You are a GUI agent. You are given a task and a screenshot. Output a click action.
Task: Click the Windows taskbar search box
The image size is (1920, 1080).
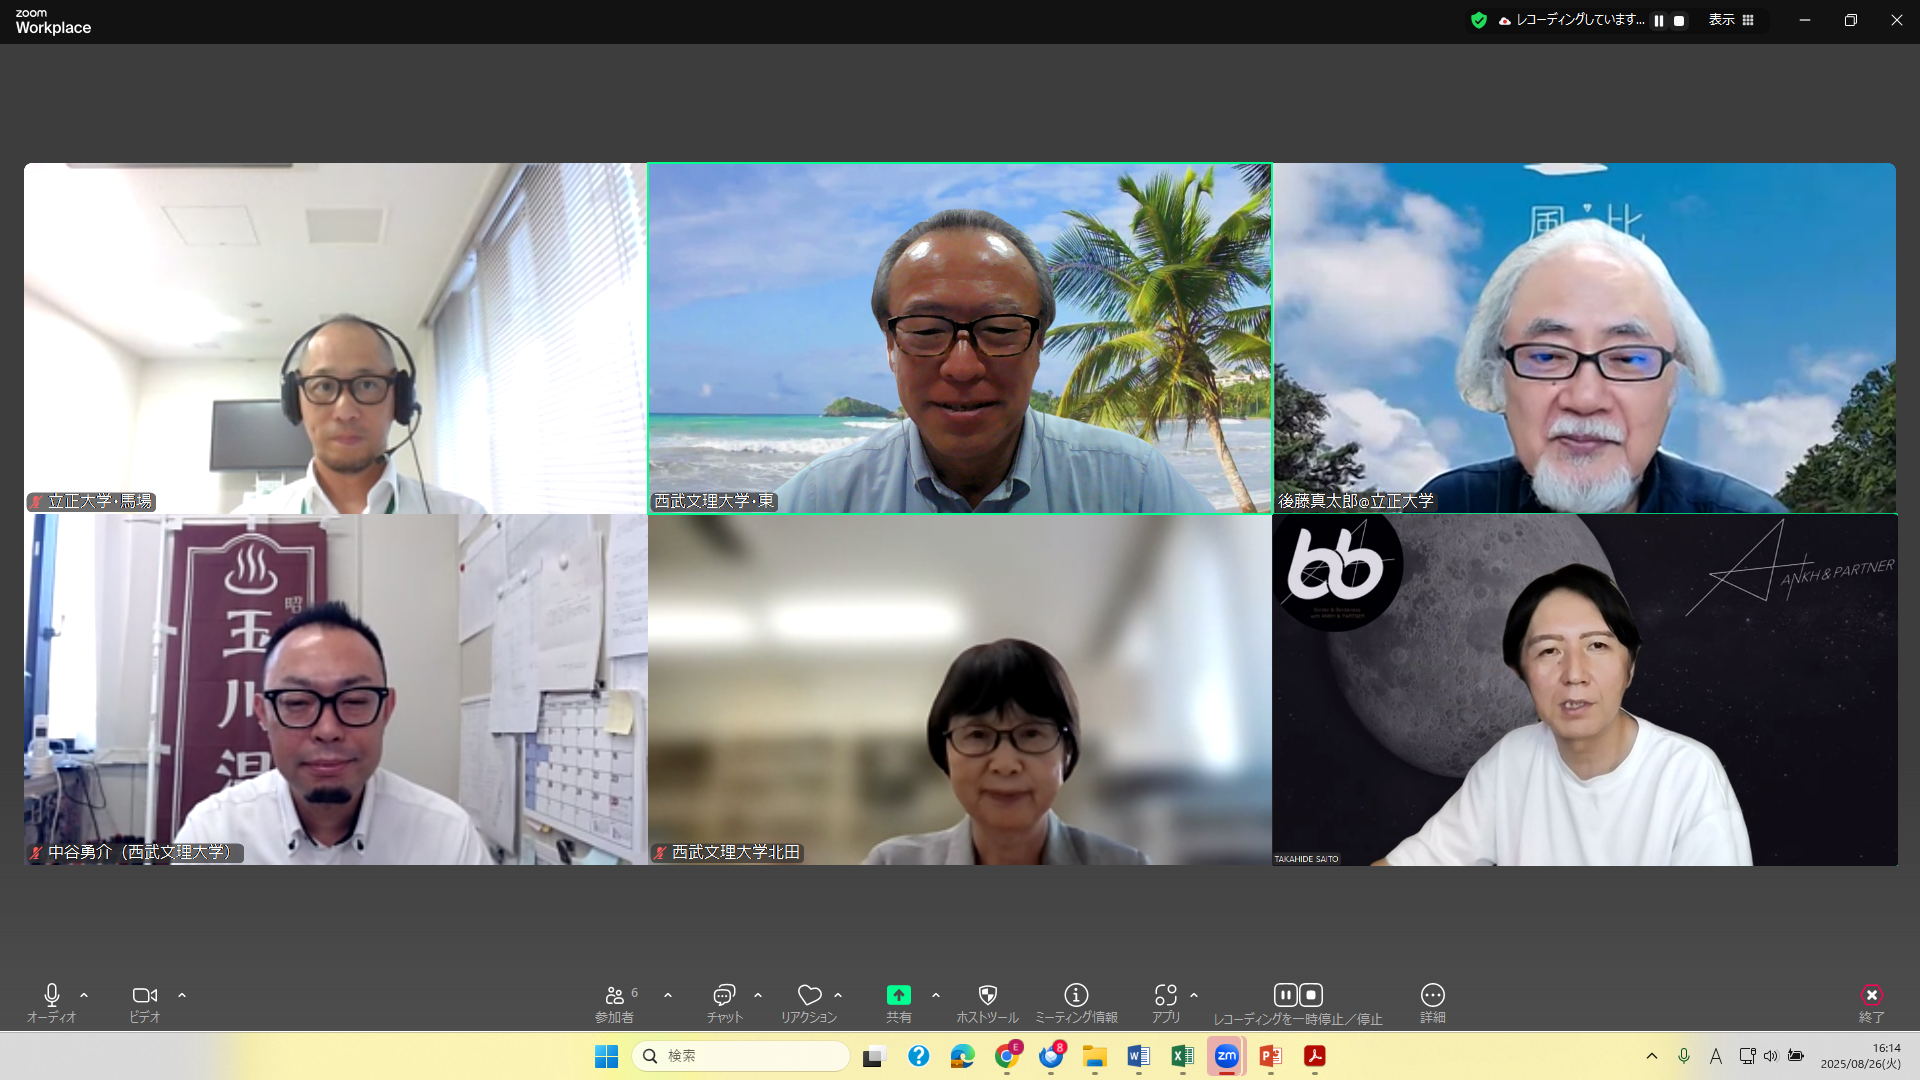[x=741, y=1056]
